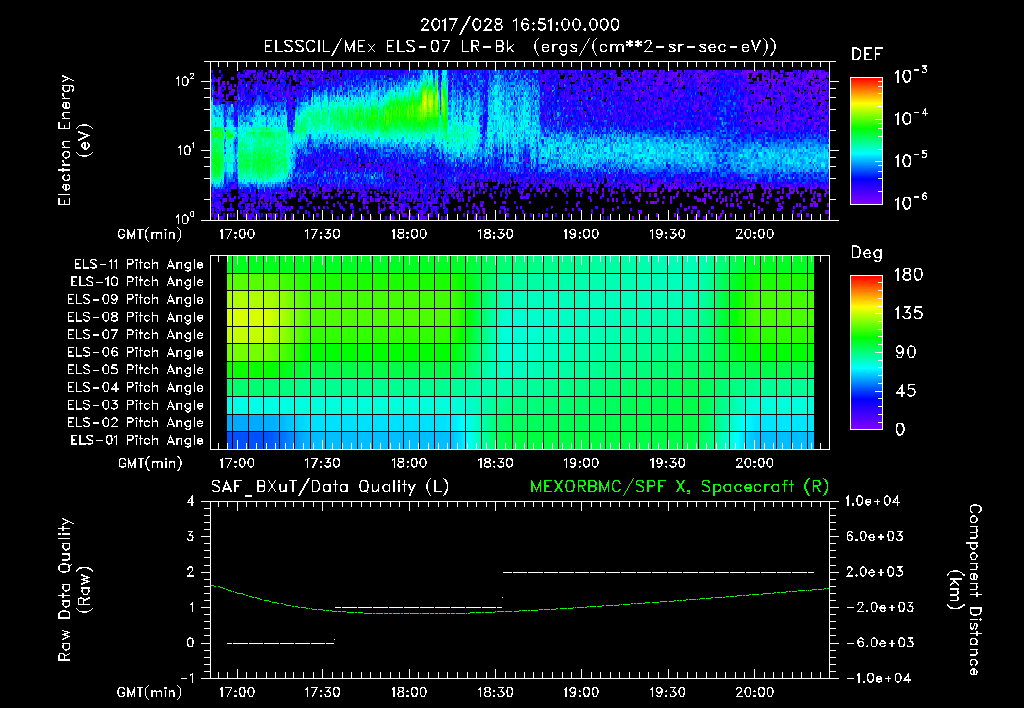Click the 20:00 tick under bottom plot
1024x708 pixels.
coord(754,692)
